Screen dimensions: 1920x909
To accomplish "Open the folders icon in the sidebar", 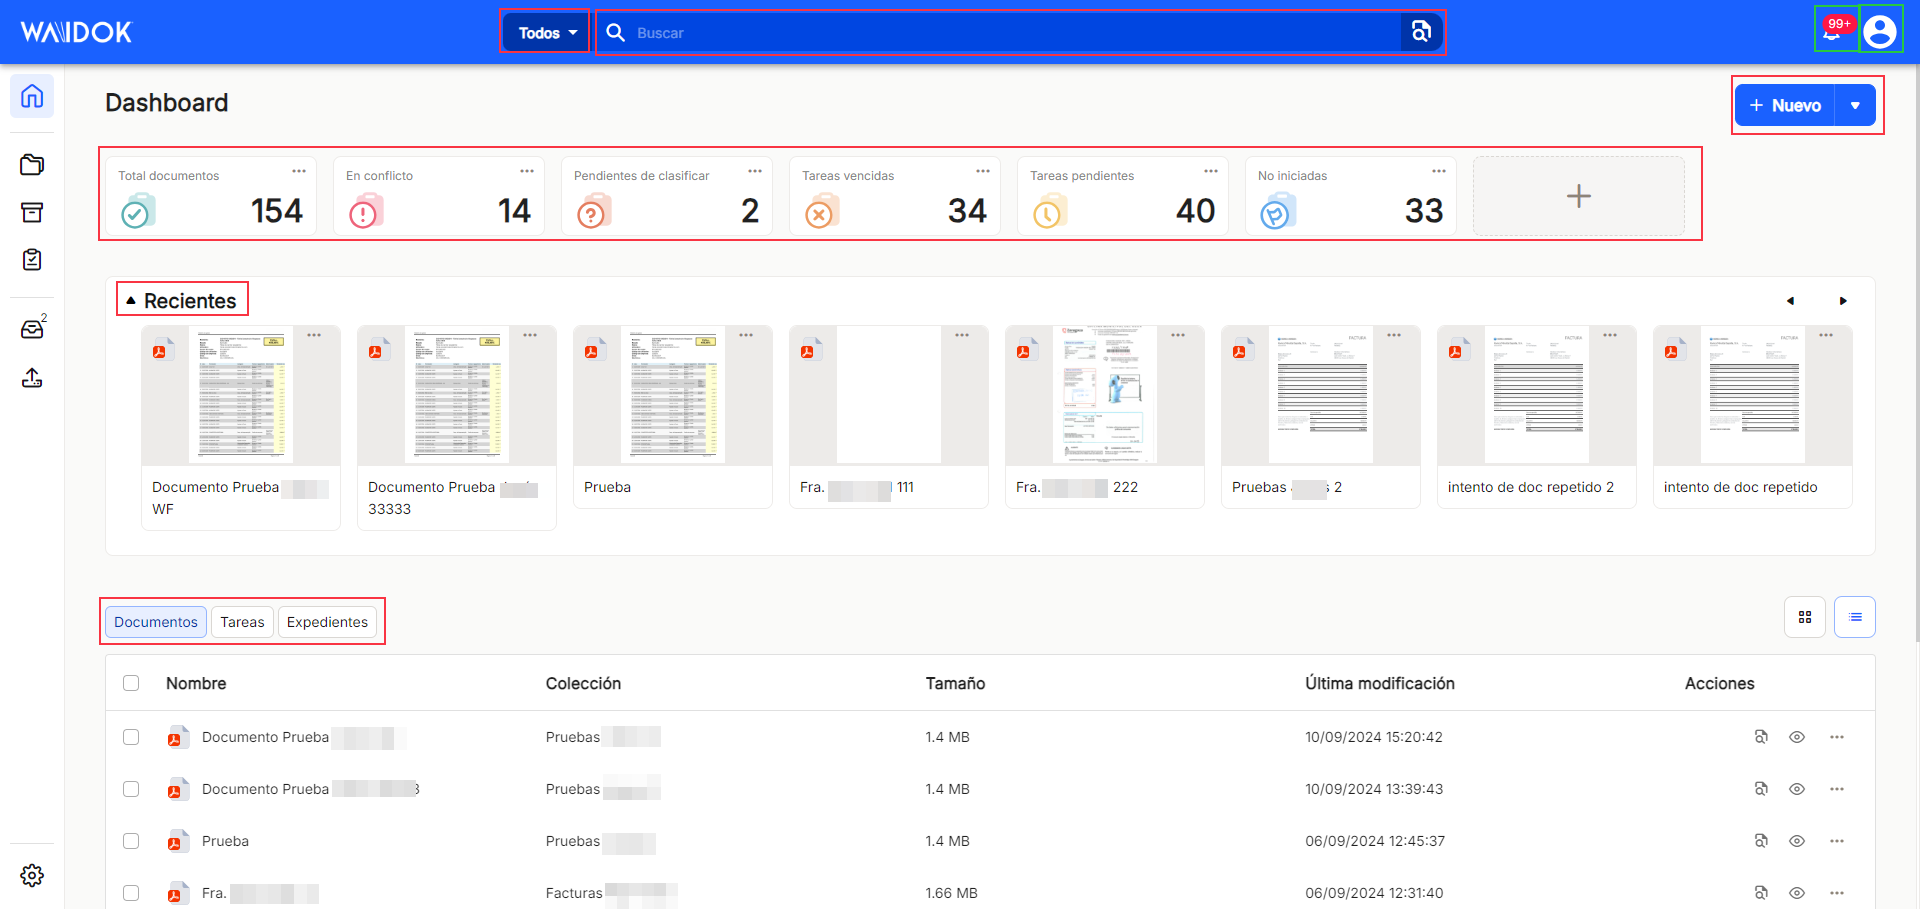I will [32, 164].
